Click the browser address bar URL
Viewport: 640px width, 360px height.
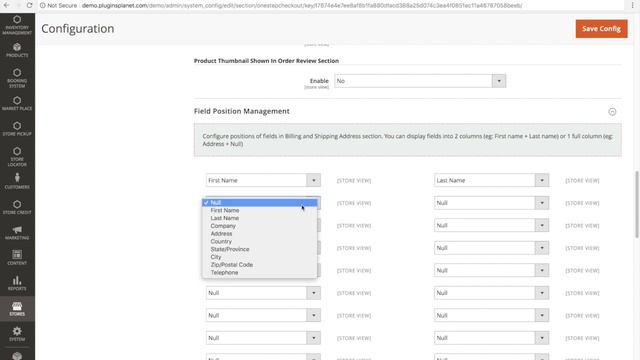[302, 5]
